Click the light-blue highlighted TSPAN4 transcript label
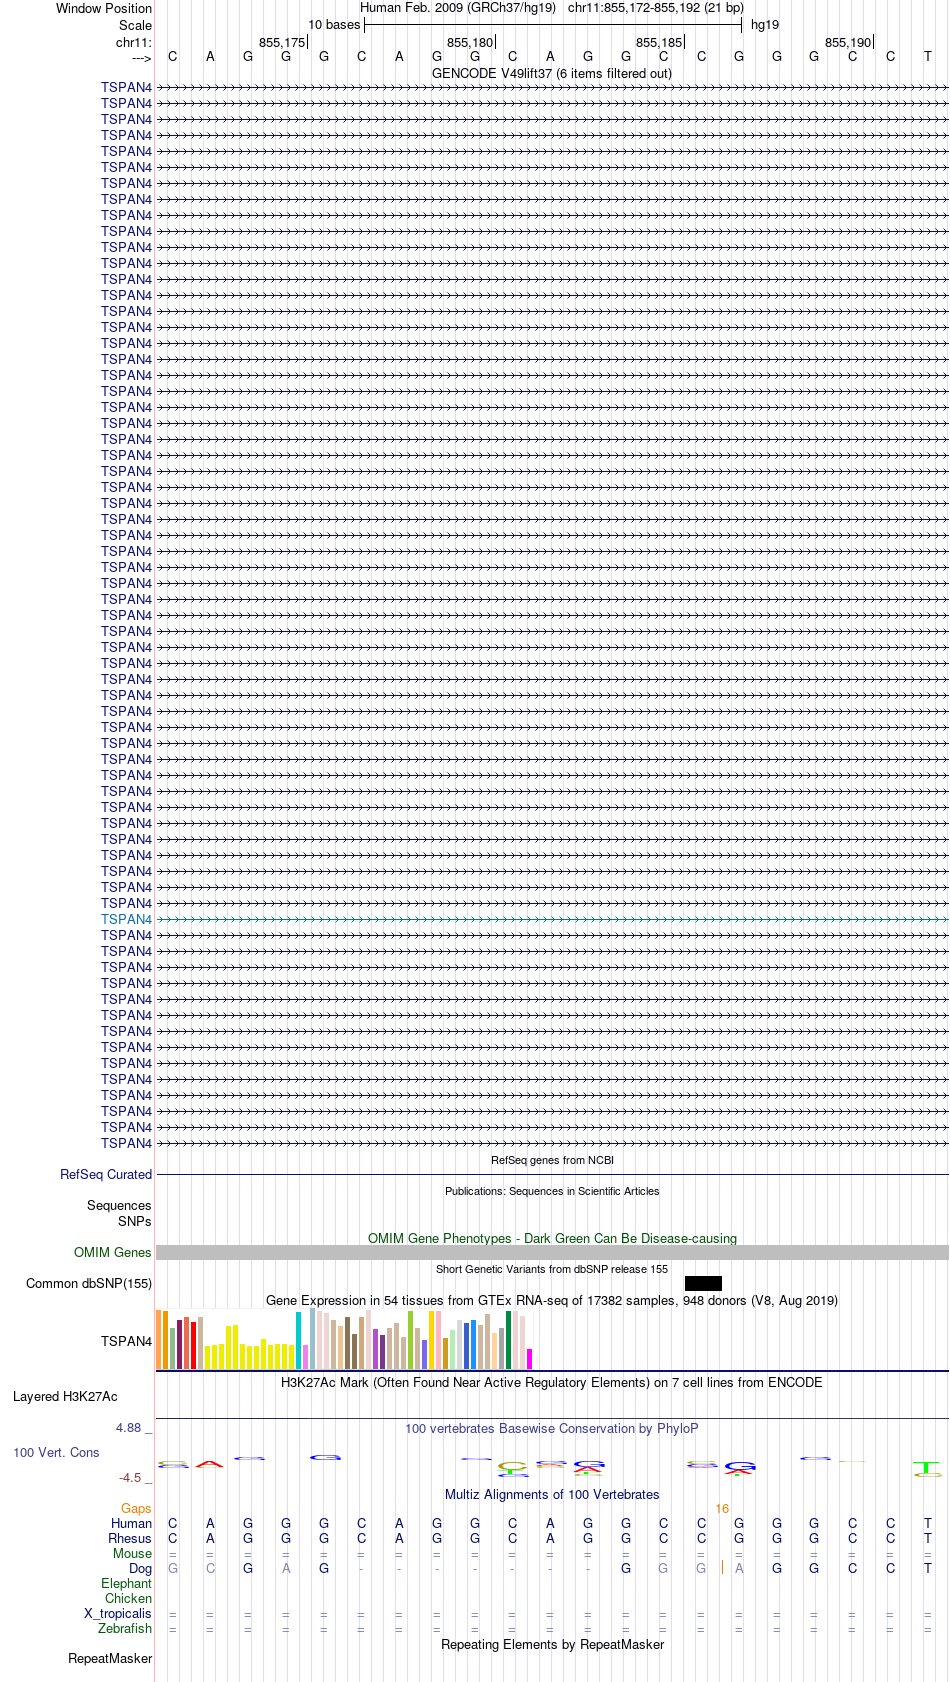Viewport: 950px width, 1682px height. 126,919
